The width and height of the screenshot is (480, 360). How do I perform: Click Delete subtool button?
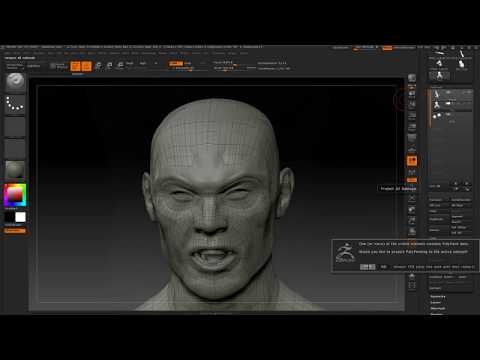[439, 230]
